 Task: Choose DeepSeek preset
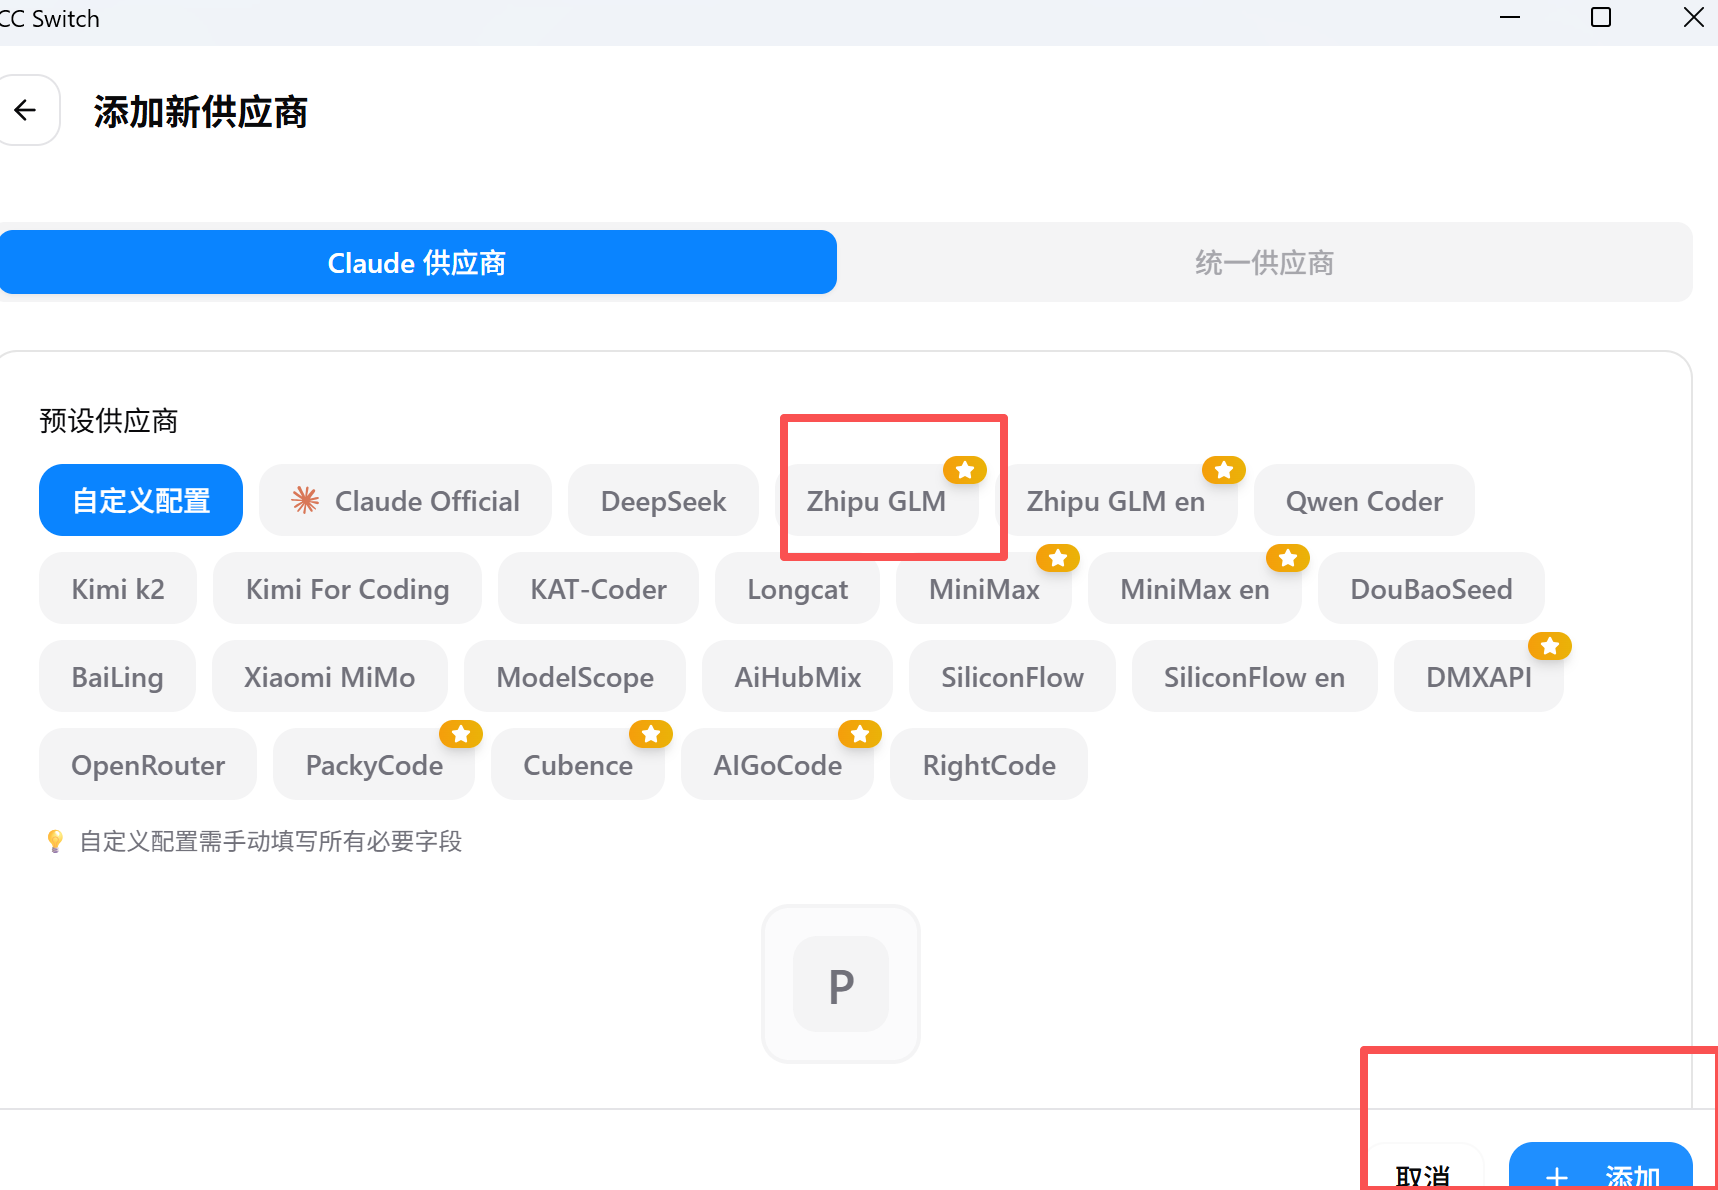click(x=663, y=500)
